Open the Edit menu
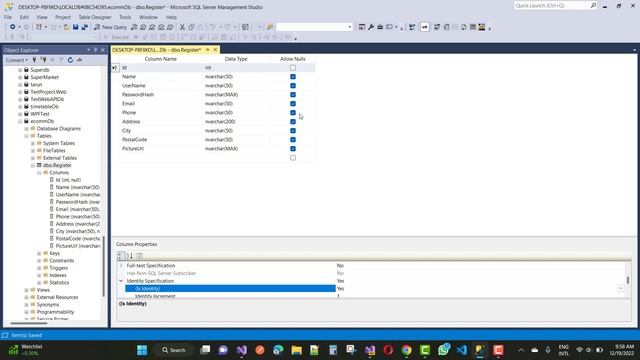This screenshot has height=360, width=640. (x=24, y=17)
